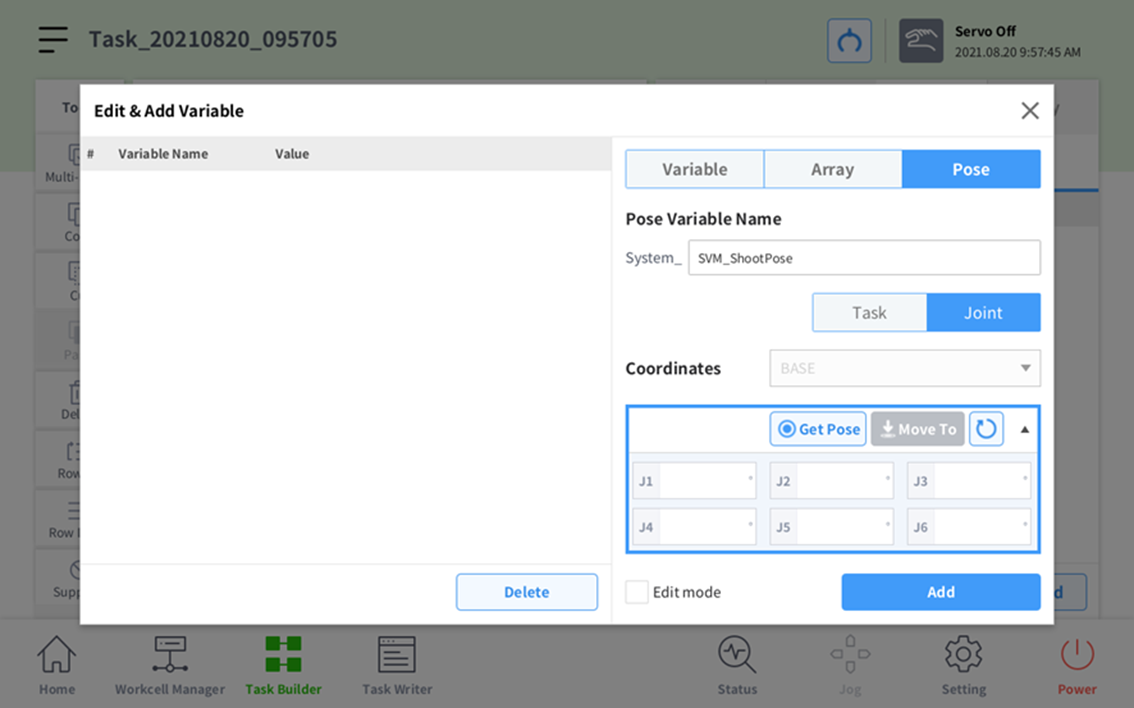Select the Joint pose type
Image resolution: width=1134 pixels, height=708 pixels.
pyautogui.click(x=983, y=312)
